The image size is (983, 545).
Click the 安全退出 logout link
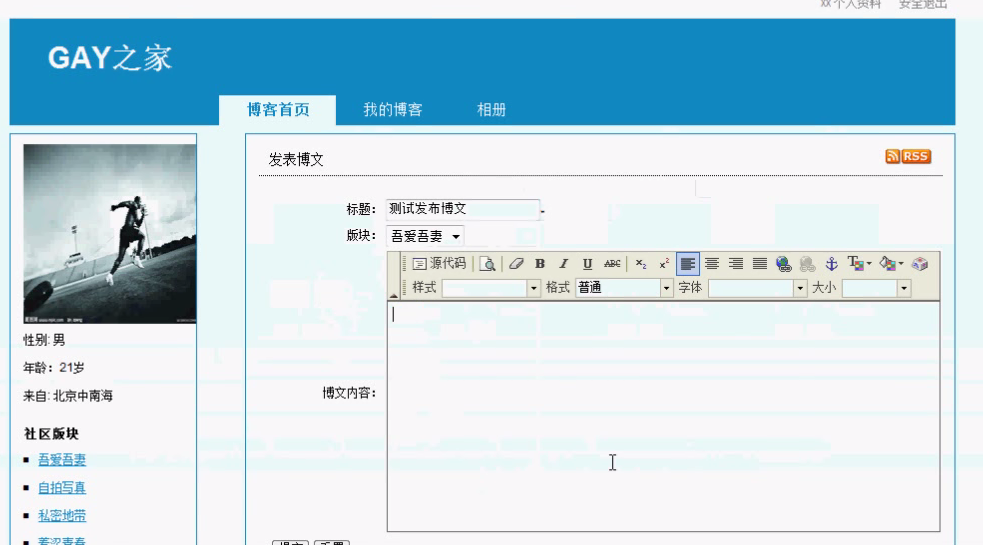tap(923, 4)
